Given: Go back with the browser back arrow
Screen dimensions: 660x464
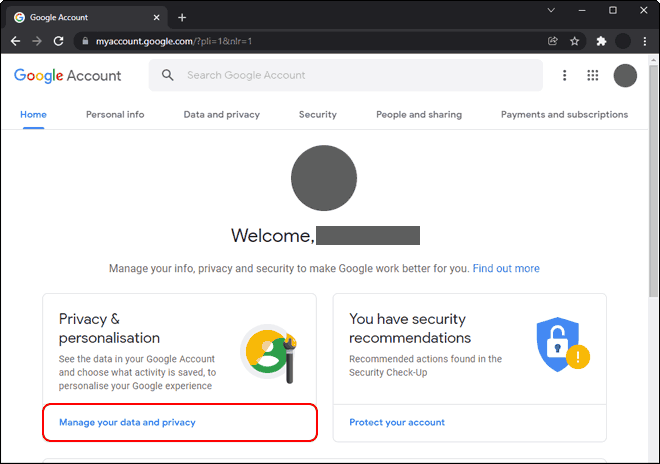Looking at the screenshot, I should 15,41.
